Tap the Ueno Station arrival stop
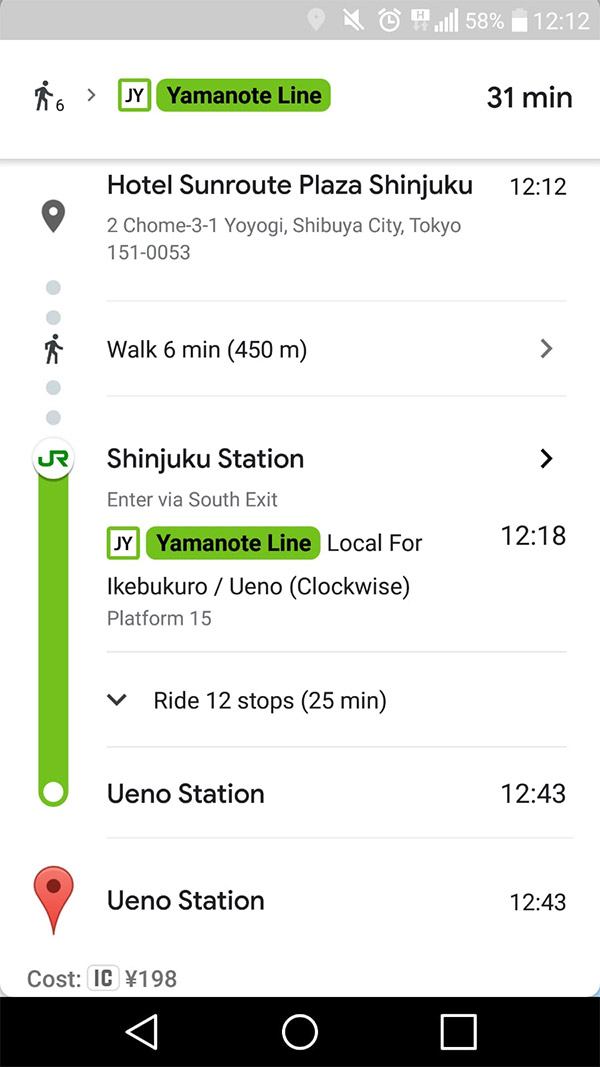600x1067 pixels. coord(186,794)
